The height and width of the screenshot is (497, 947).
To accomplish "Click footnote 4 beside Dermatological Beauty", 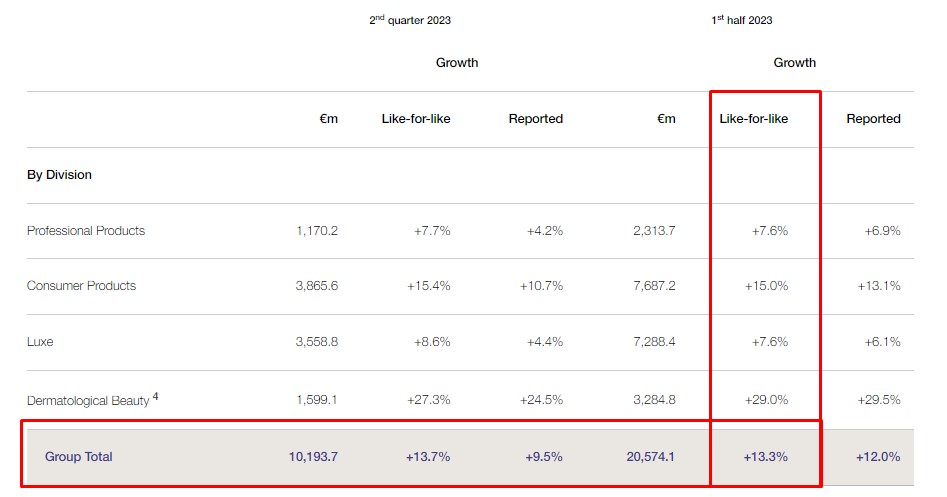I will [156, 396].
